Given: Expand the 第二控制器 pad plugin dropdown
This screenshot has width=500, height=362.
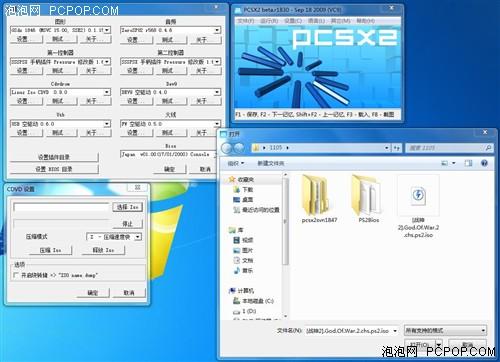Looking at the screenshot, I should pos(217,62).
